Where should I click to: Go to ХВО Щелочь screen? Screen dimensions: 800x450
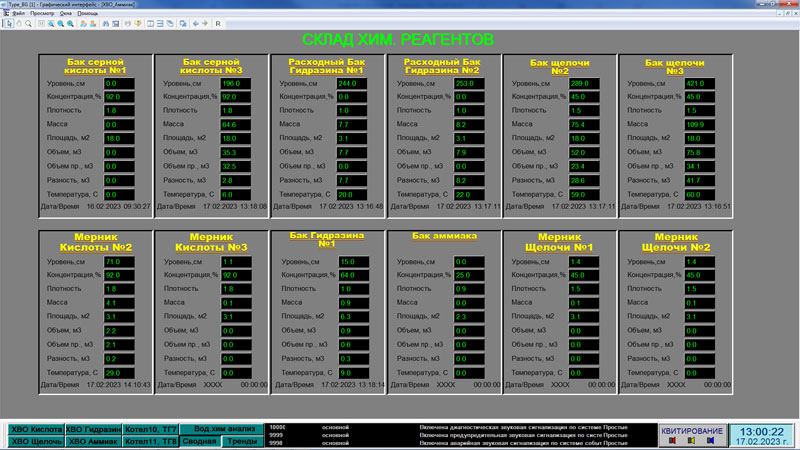point(36,441)
